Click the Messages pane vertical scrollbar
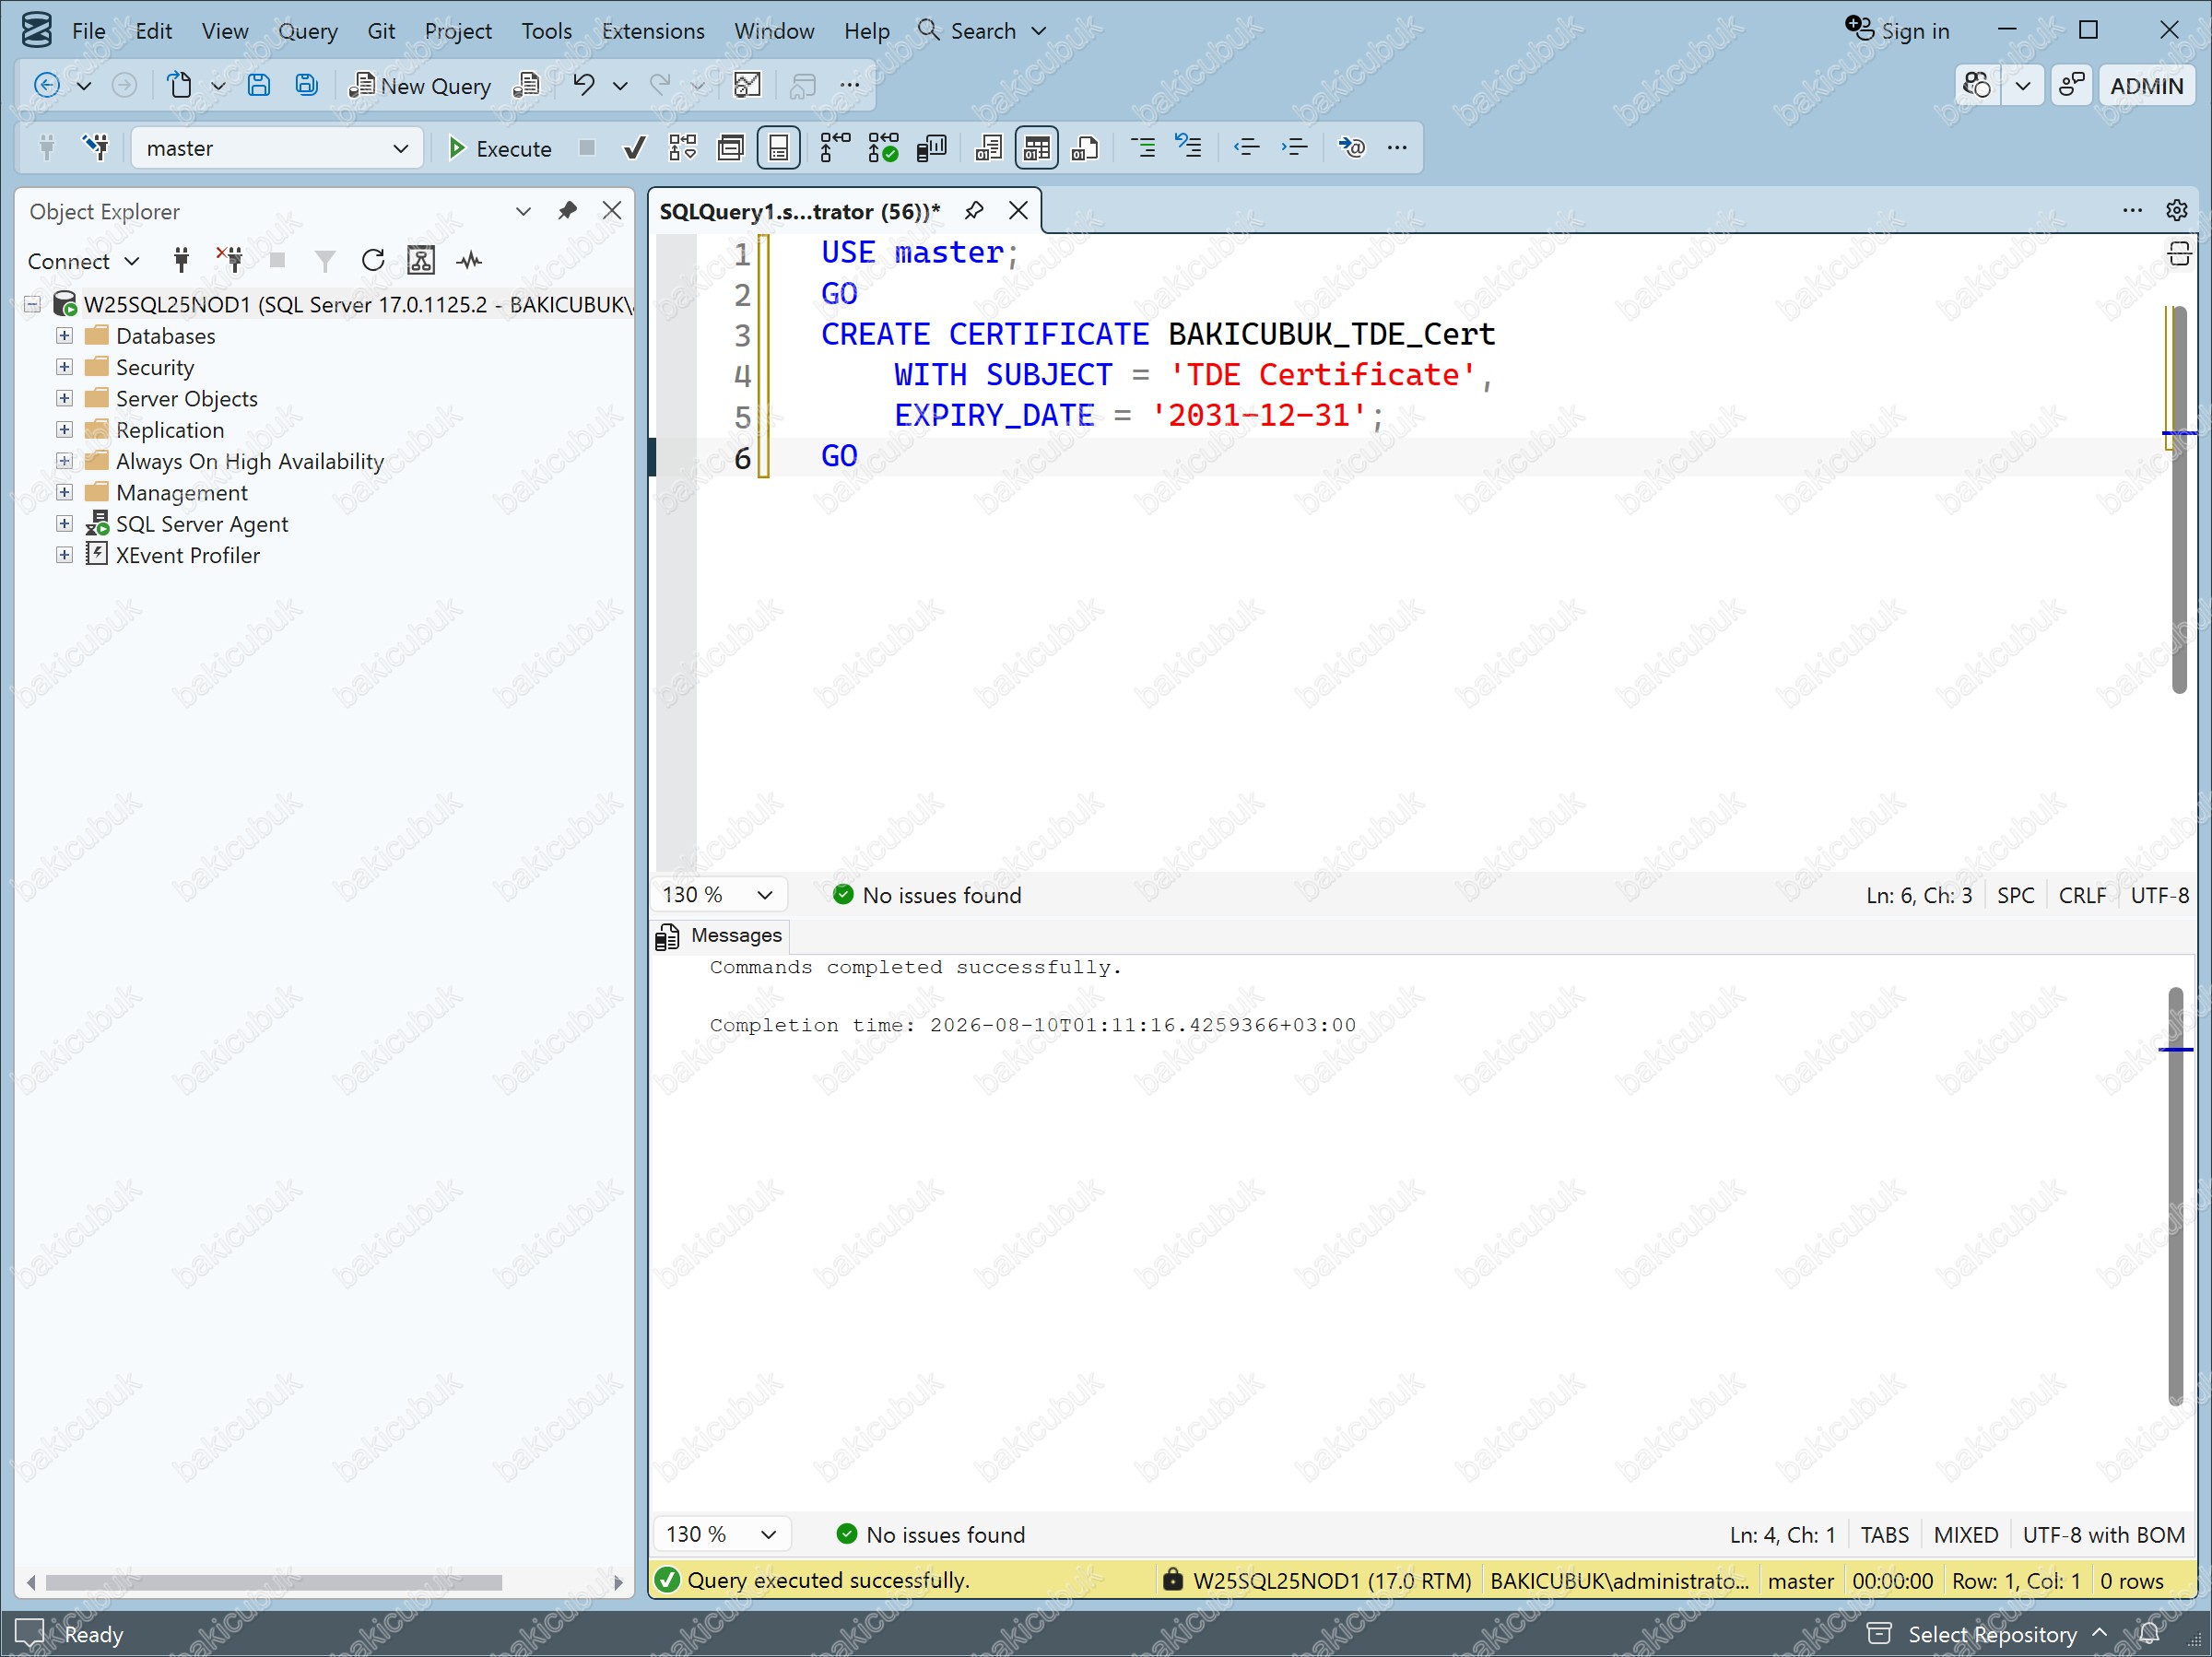The width and height of the screenshot is (2212, 1657). 2176,1195
